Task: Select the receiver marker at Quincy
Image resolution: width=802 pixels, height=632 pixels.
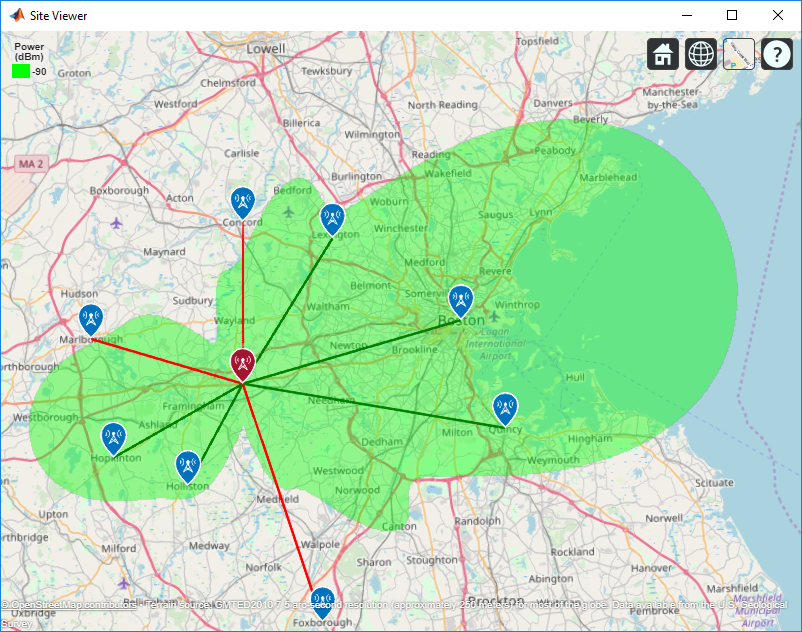Action: point(505,408)
